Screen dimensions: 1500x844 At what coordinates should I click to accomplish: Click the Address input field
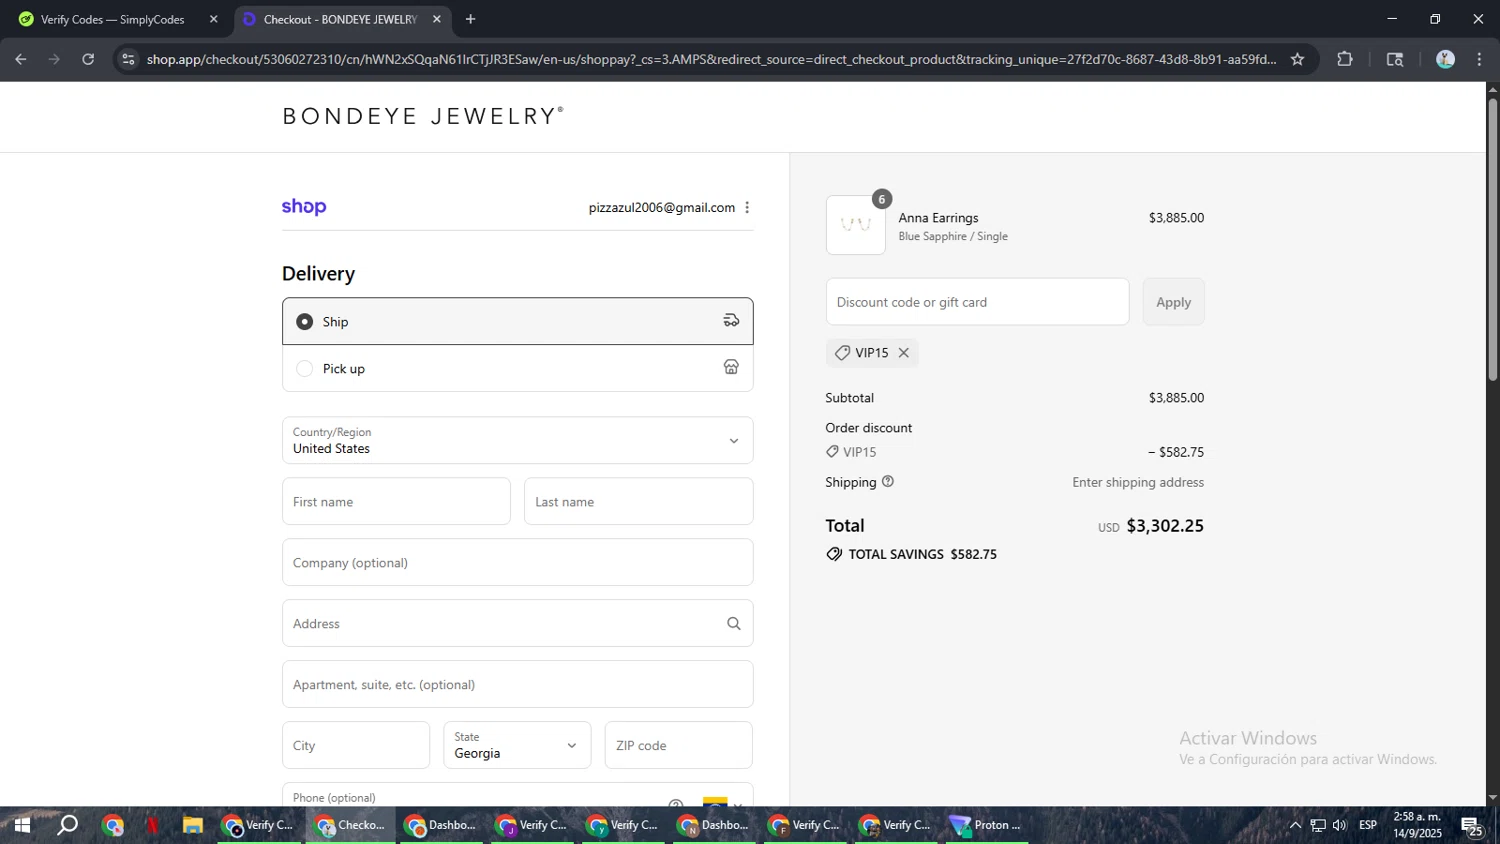click(517, 623)
